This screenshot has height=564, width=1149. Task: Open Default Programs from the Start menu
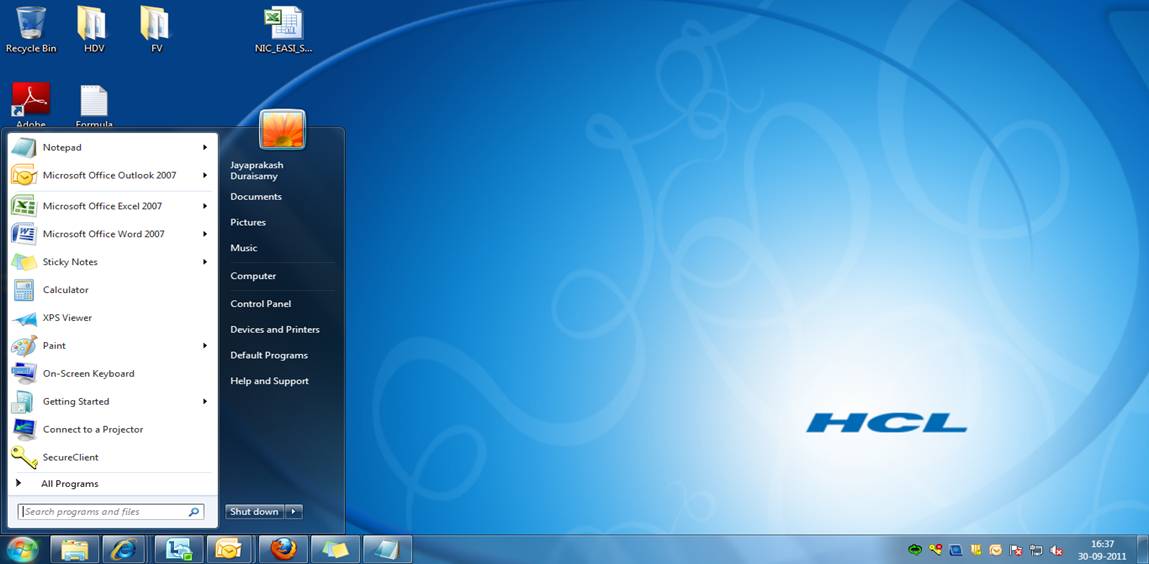(269, 355)
